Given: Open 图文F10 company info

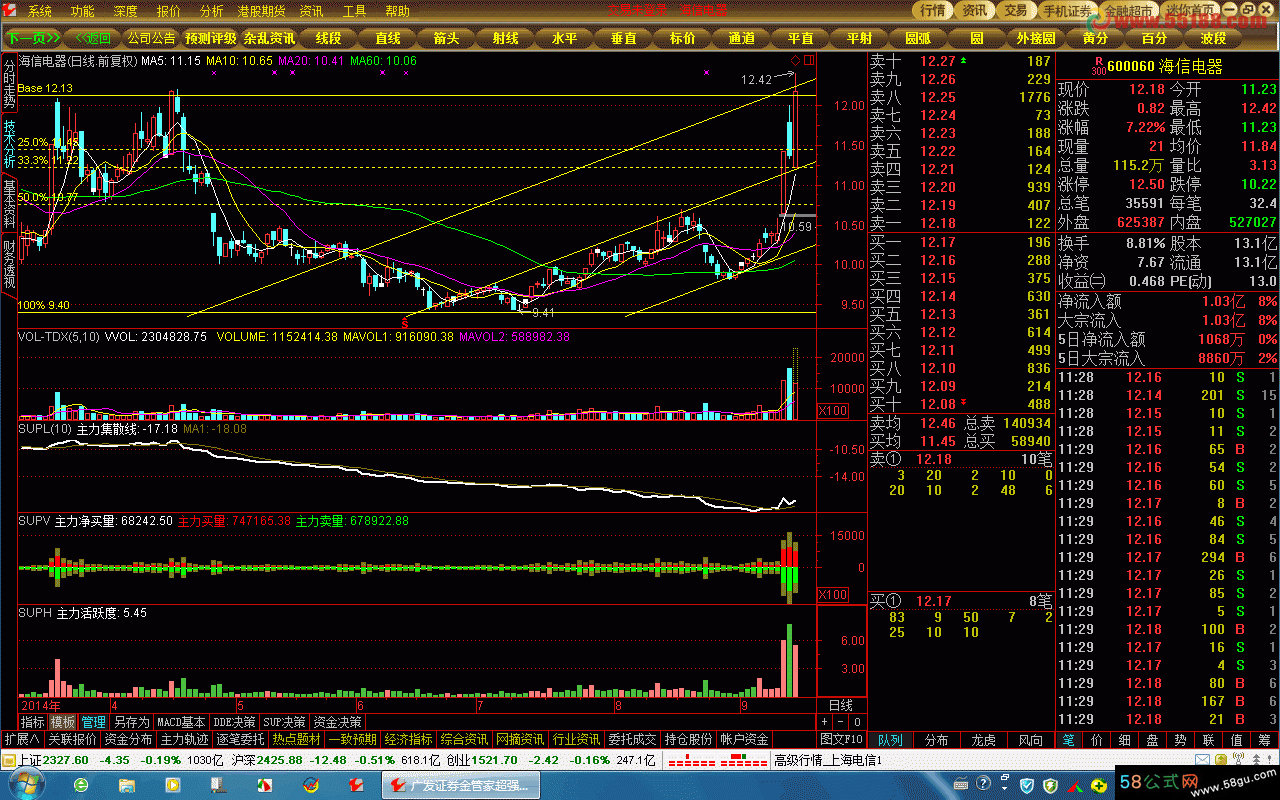Looking at the screenshot, I should [841, 739].
